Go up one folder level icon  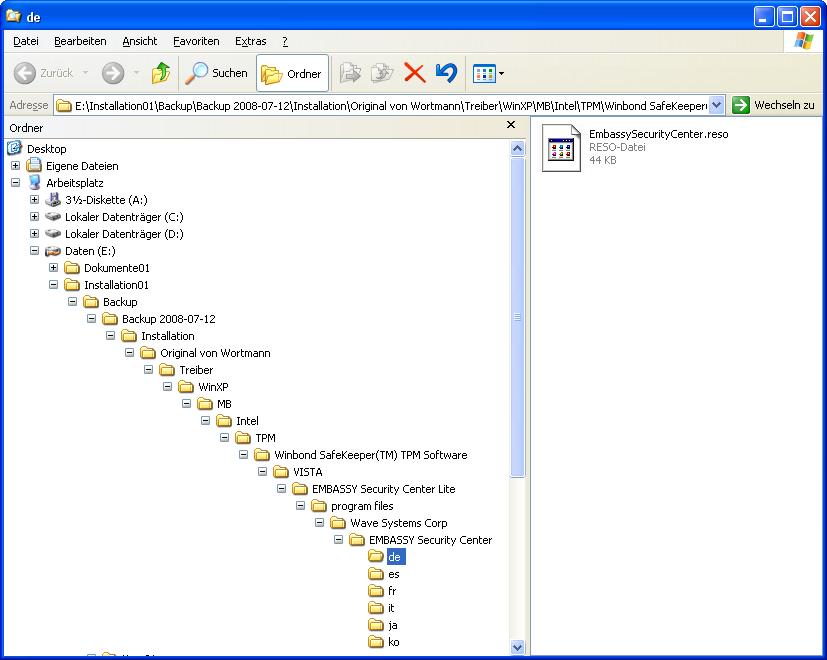[x=161, y=73]
